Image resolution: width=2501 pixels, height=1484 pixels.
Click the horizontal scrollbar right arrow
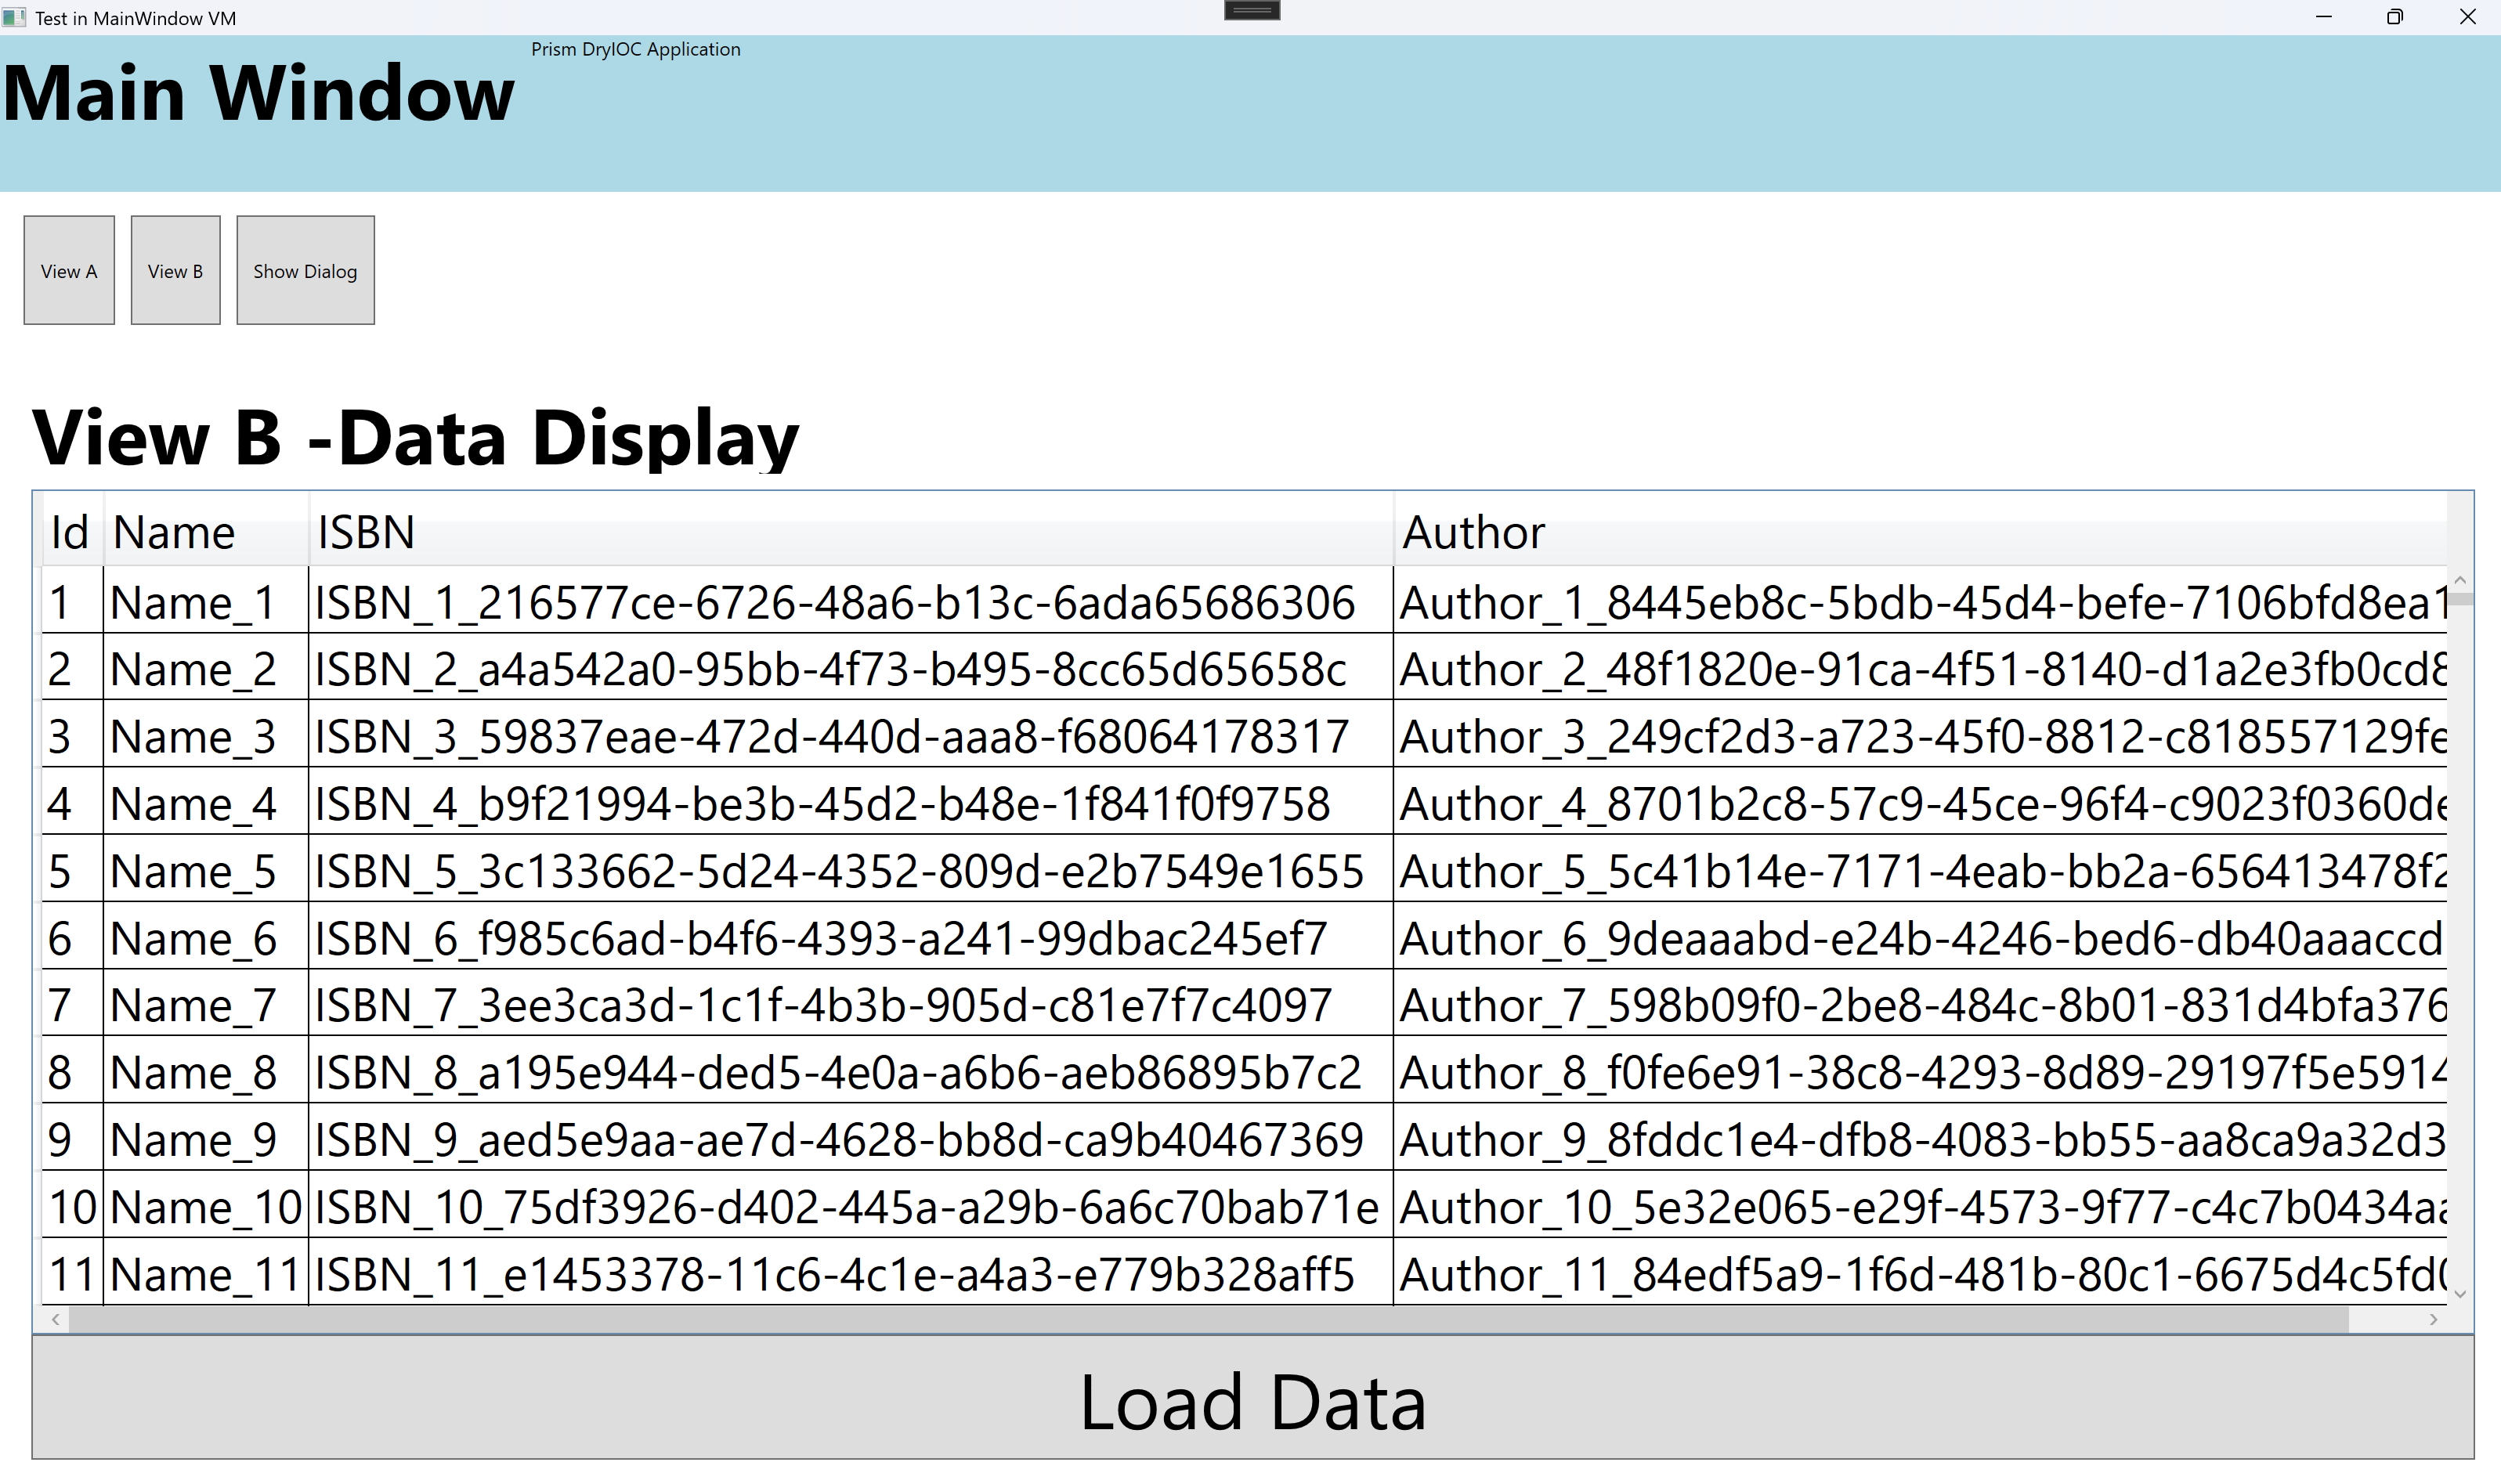(x=2433, y=1320)
